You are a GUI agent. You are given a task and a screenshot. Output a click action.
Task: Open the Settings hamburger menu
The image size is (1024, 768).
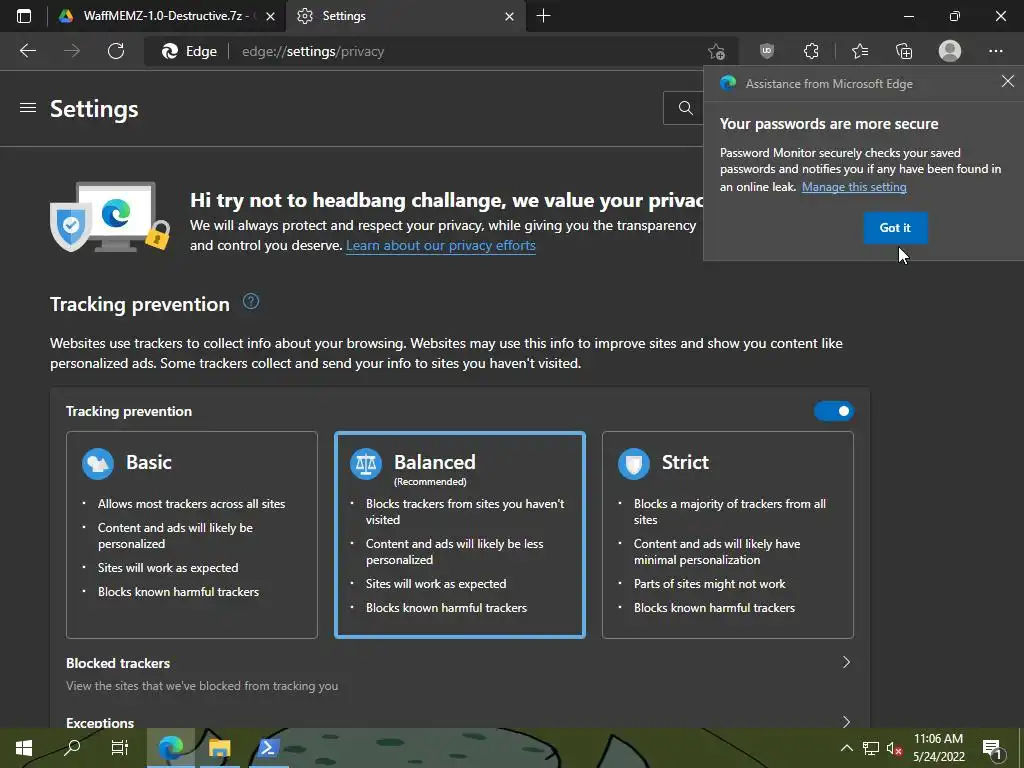tap(27, 108)
